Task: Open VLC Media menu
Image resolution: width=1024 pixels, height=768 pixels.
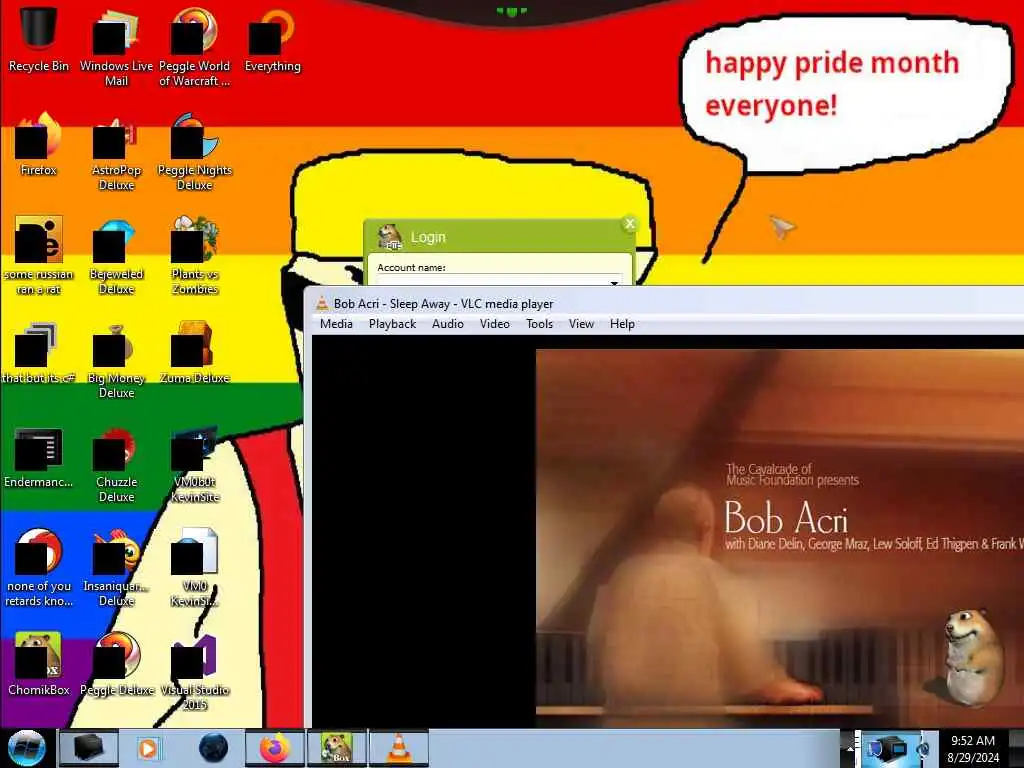Action: pyautogui.click(x=336, y=324)
